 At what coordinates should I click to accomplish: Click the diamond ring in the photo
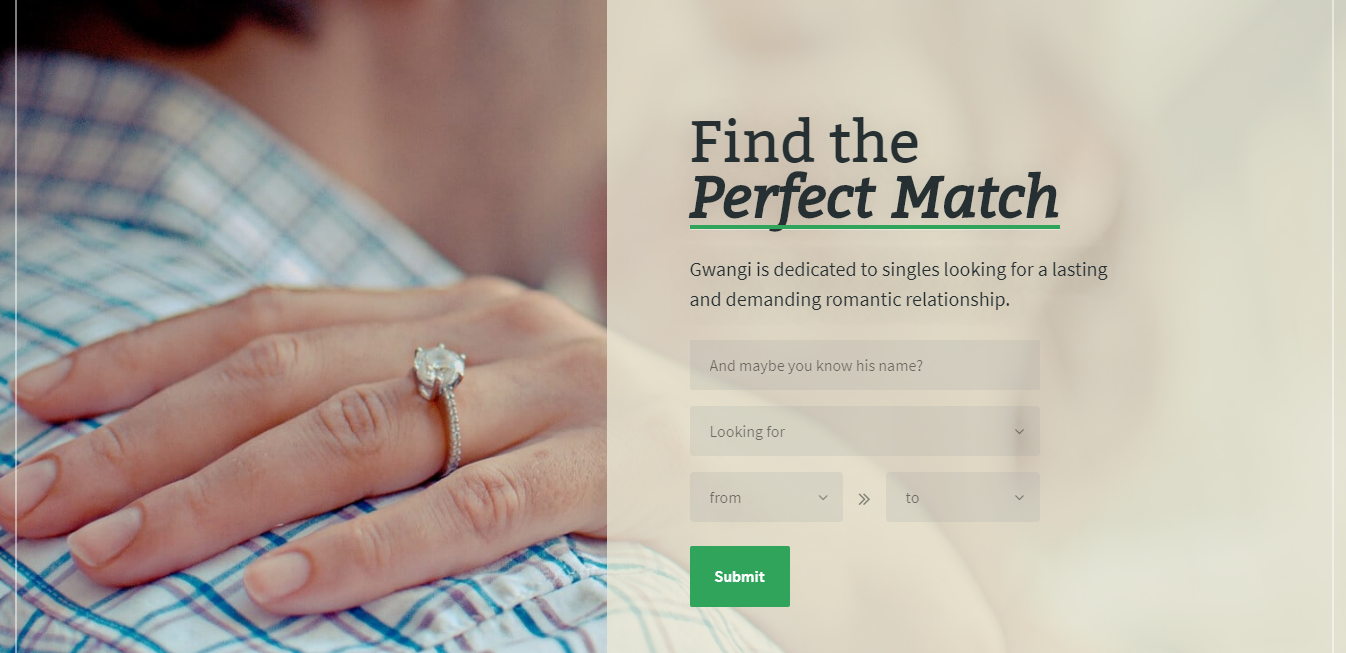tap(442, 368)
